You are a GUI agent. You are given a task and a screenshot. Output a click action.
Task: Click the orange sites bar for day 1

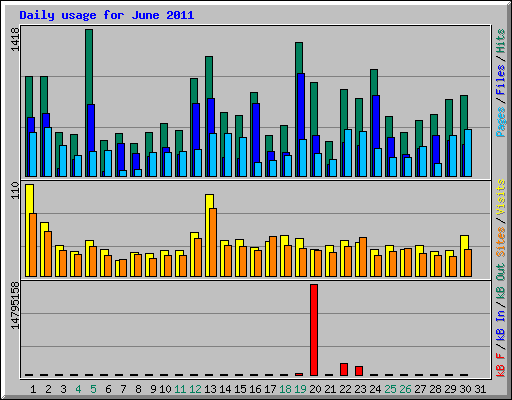pos(33,245)
